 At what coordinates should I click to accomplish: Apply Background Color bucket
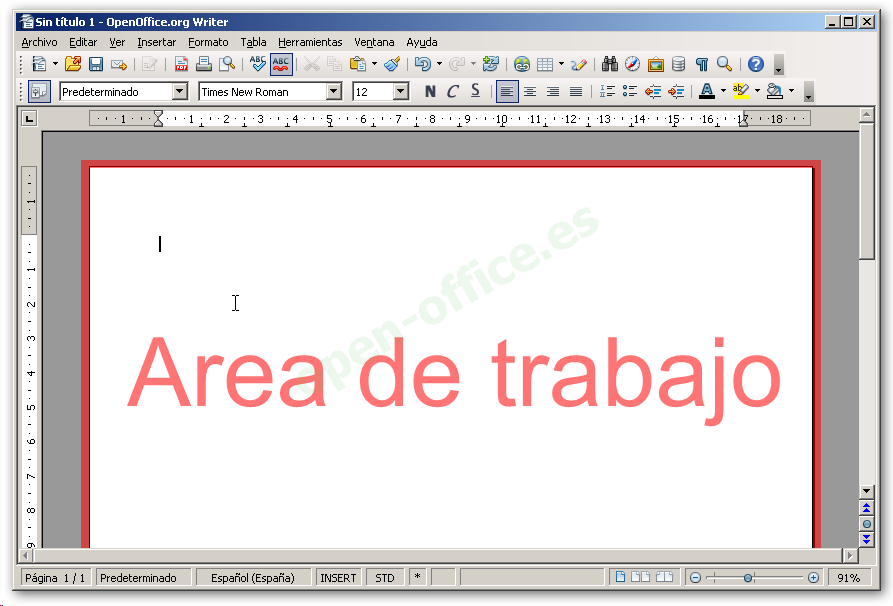pyautogui.click(x=775, y=91)
